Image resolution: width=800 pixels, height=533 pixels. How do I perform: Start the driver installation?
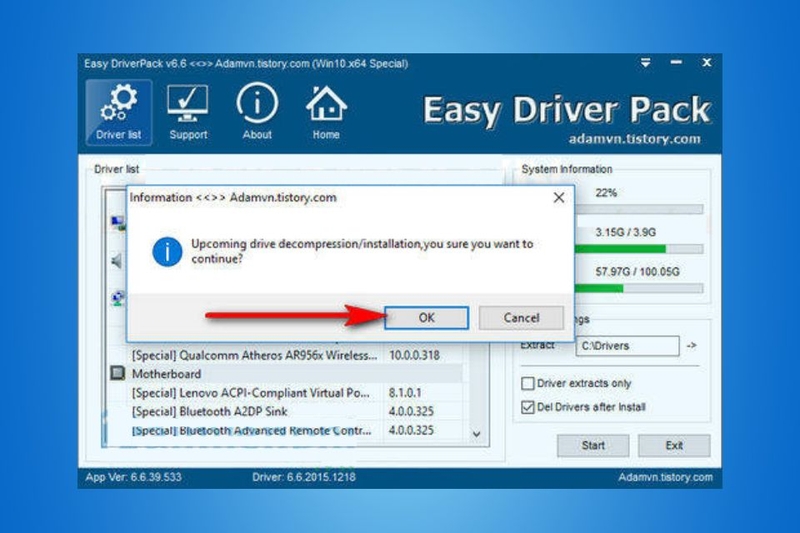(x=593, y=446)
